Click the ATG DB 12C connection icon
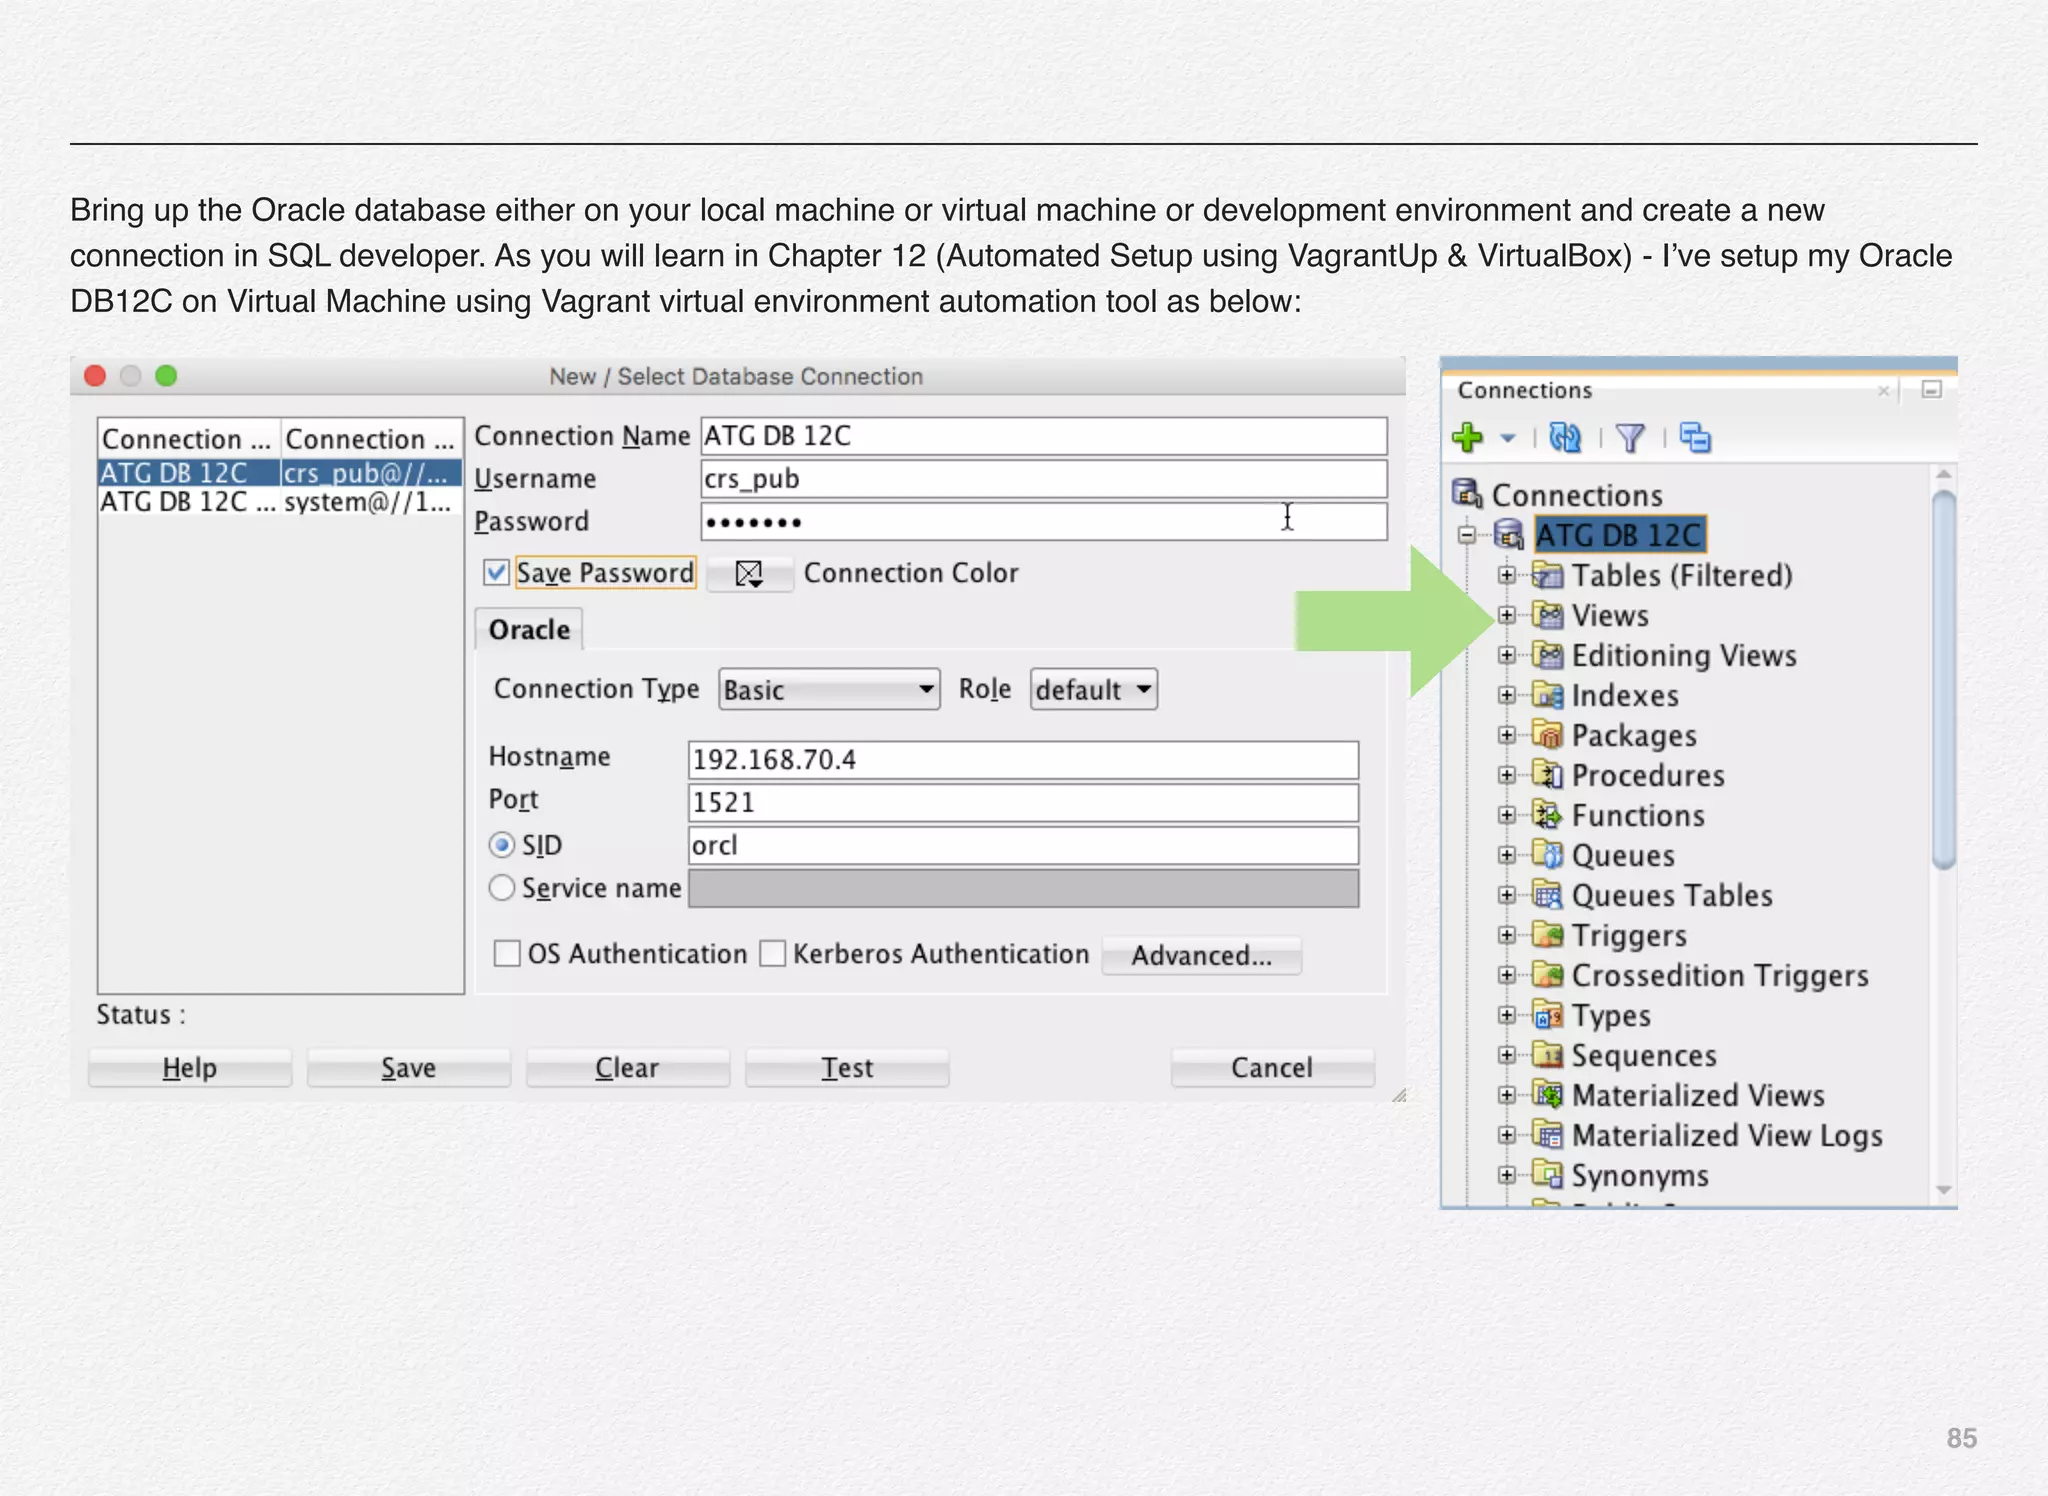Viewport: 2048px width, 1496px height. [x=1508, y=535]
